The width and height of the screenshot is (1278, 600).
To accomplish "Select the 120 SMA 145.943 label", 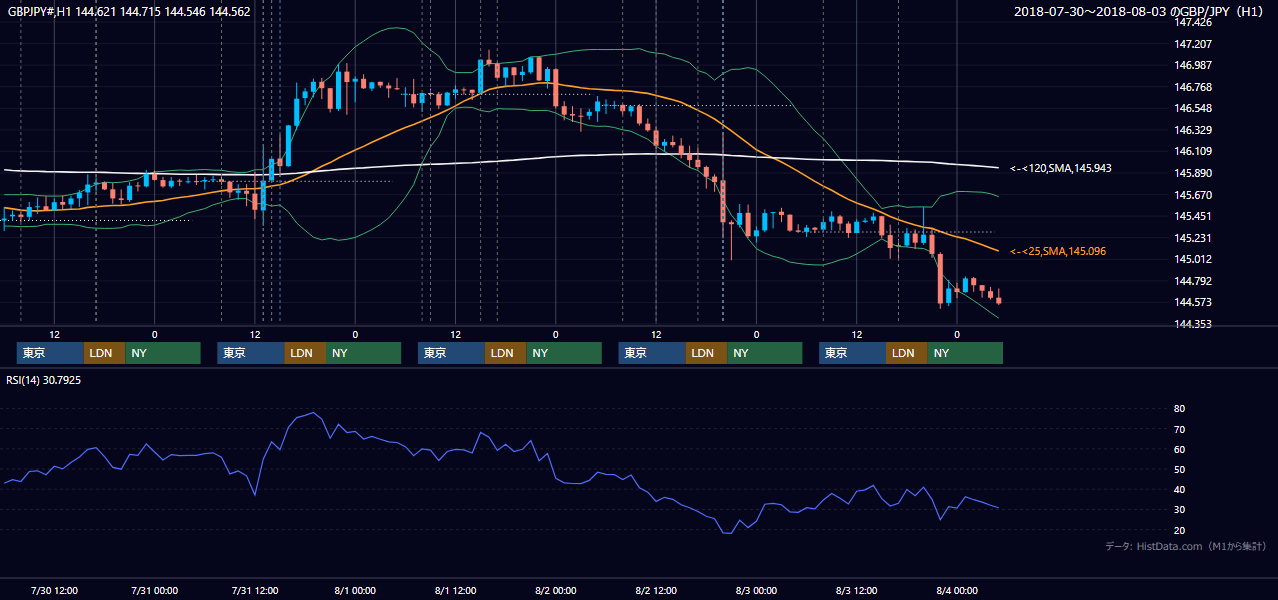I will click(x=1060, y=168).
